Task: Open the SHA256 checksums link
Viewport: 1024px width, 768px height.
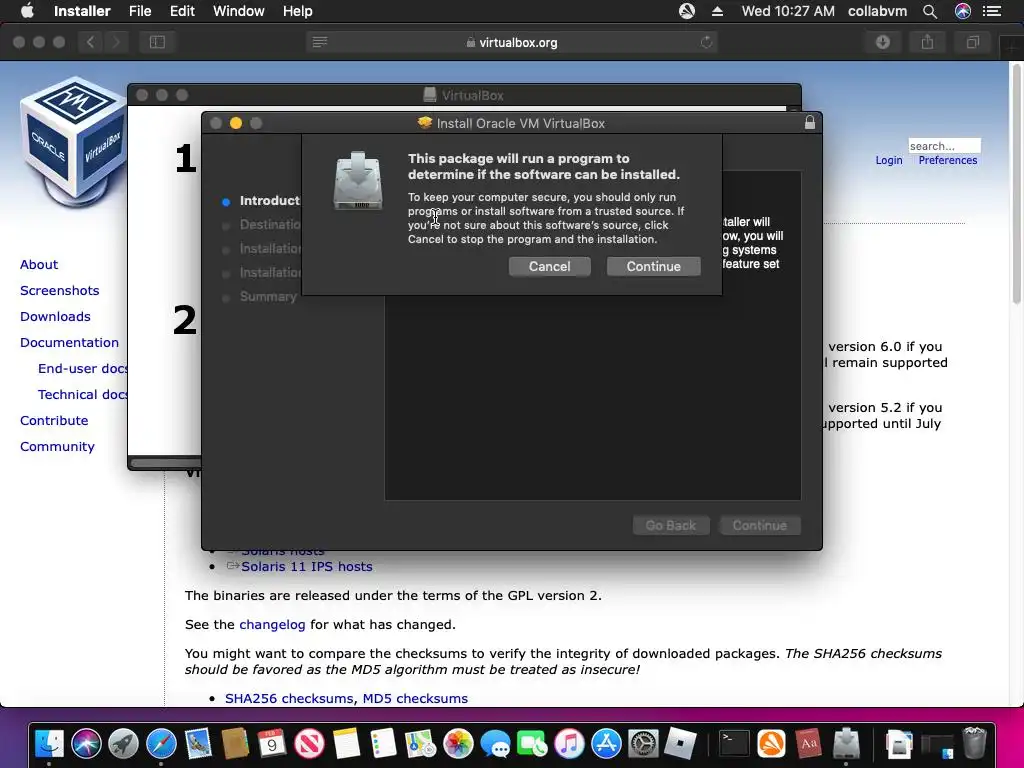Action: coord(289,699)
